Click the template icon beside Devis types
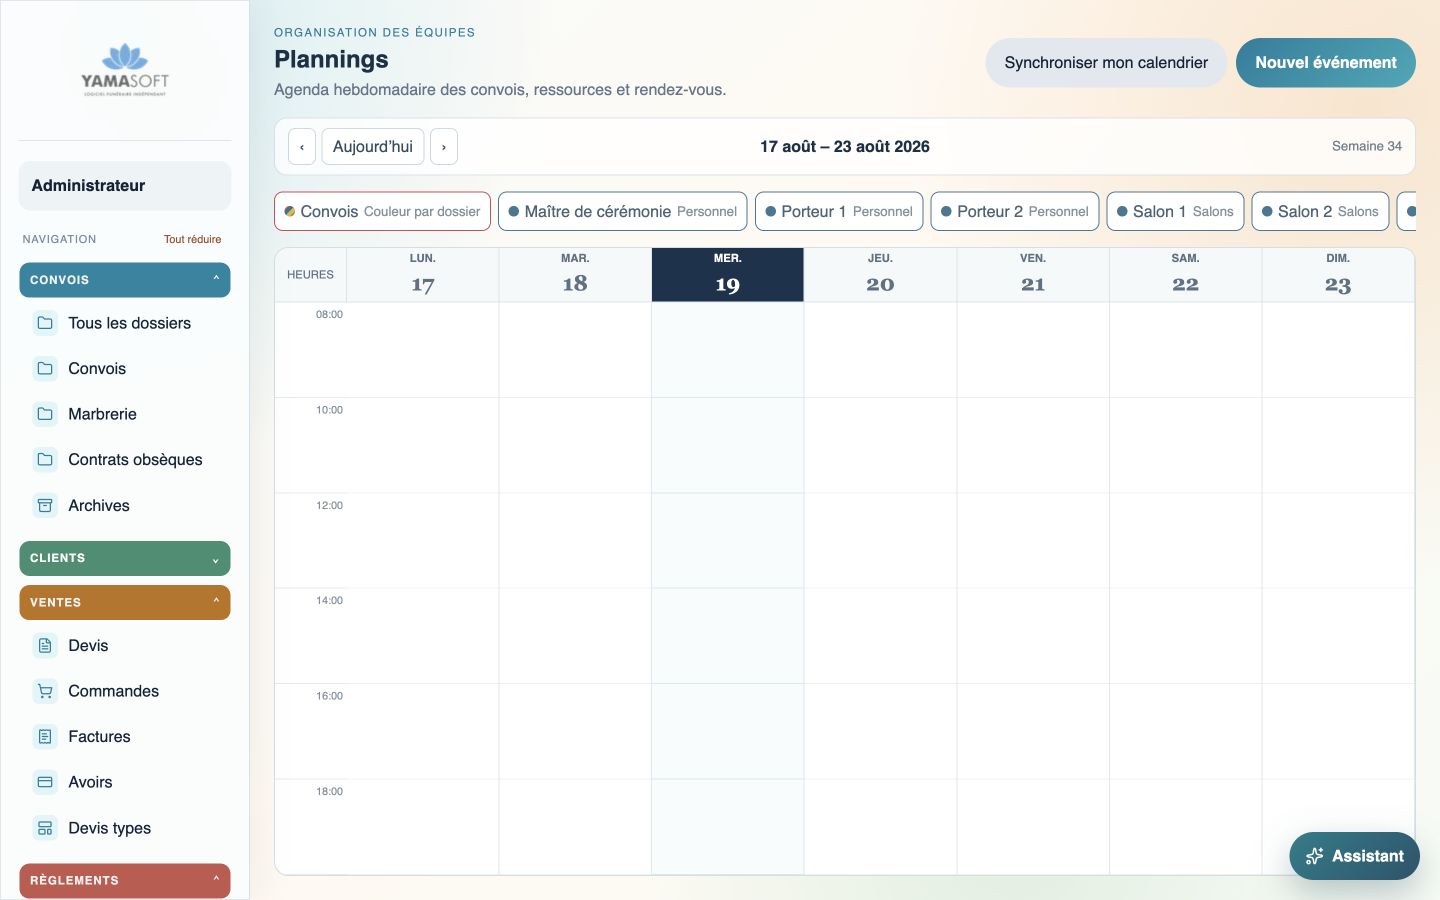The height and width of the screenshot is (900, 1440). click(x=45, y=828)
